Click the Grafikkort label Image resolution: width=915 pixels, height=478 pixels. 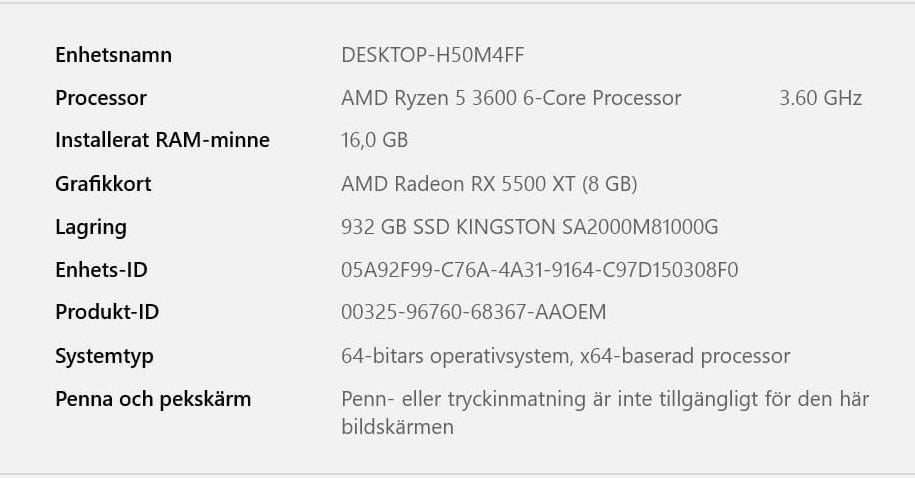tap(103, 184)
